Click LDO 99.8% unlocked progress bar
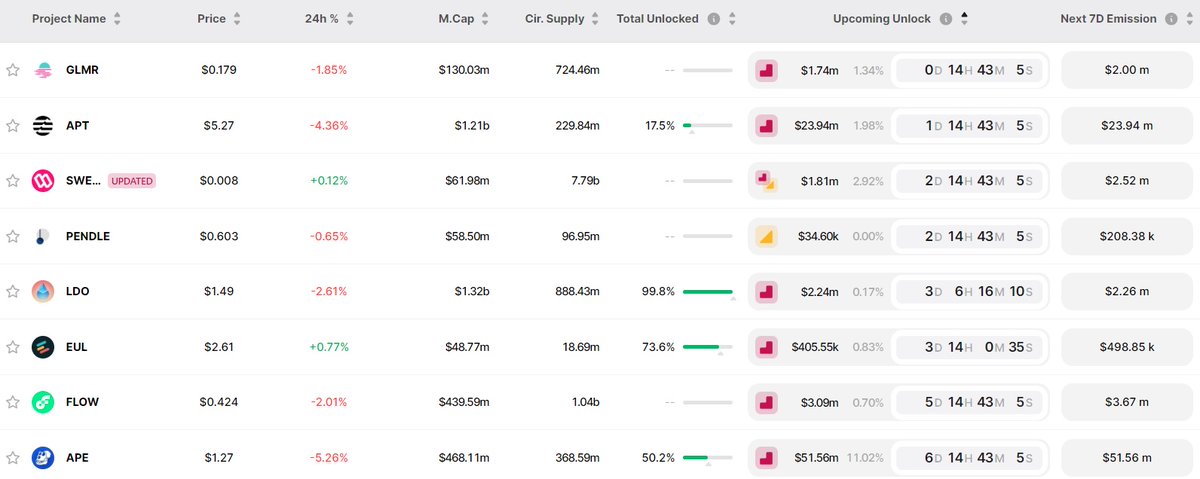 (x=708, y=292)
